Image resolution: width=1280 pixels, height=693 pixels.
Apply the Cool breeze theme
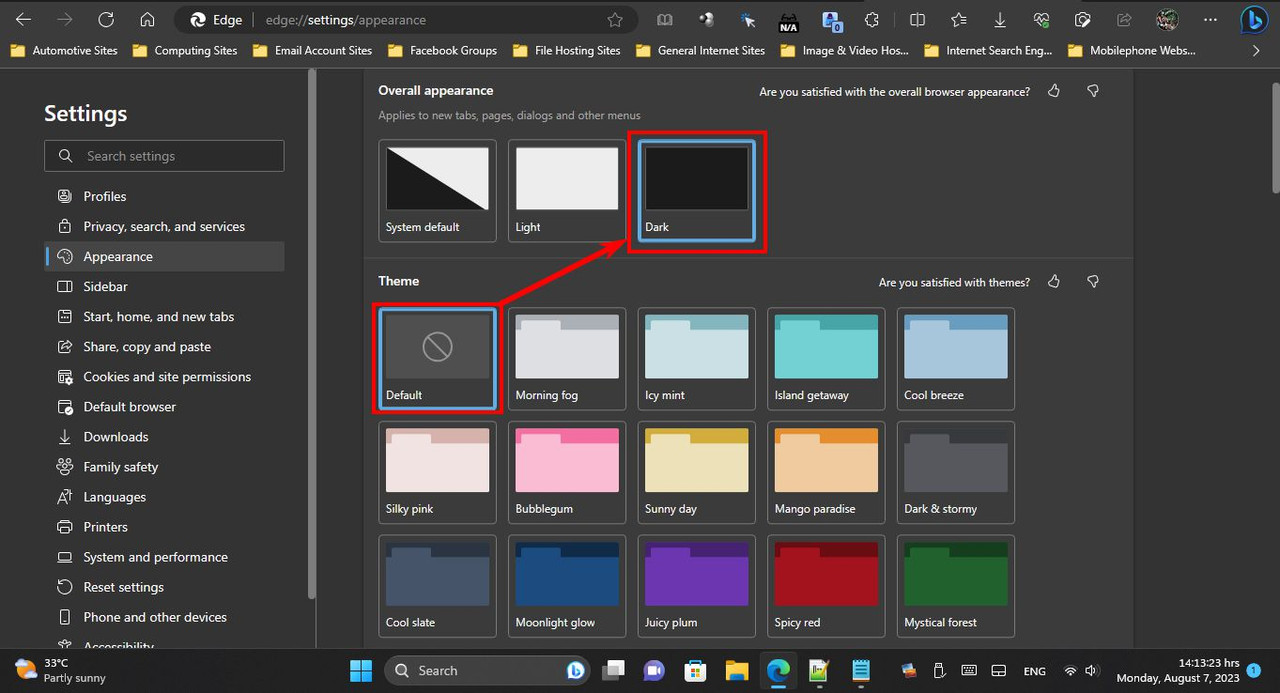(x=956, y=358)
